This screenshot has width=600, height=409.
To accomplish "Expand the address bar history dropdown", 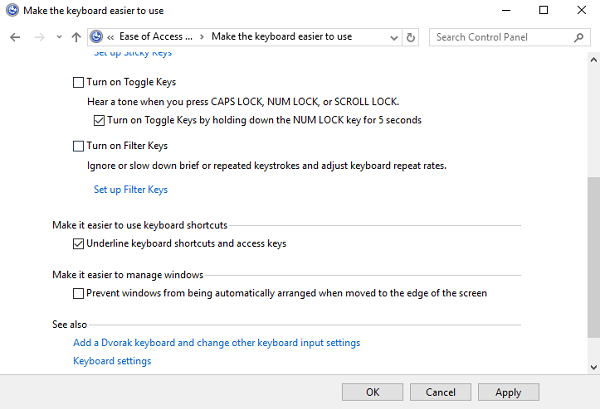I will [x=391, y=37].
